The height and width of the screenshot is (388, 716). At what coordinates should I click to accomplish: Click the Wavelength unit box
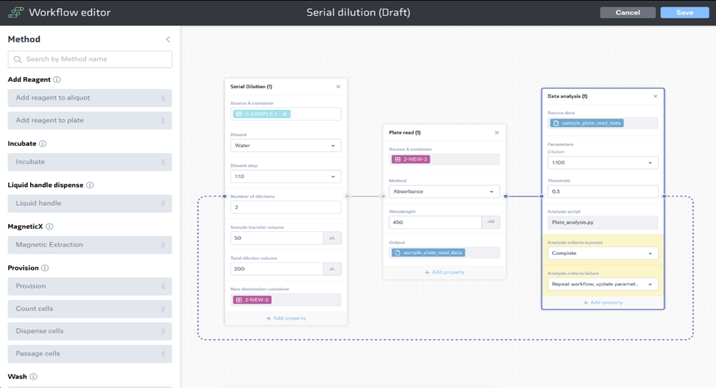(491, 222)
